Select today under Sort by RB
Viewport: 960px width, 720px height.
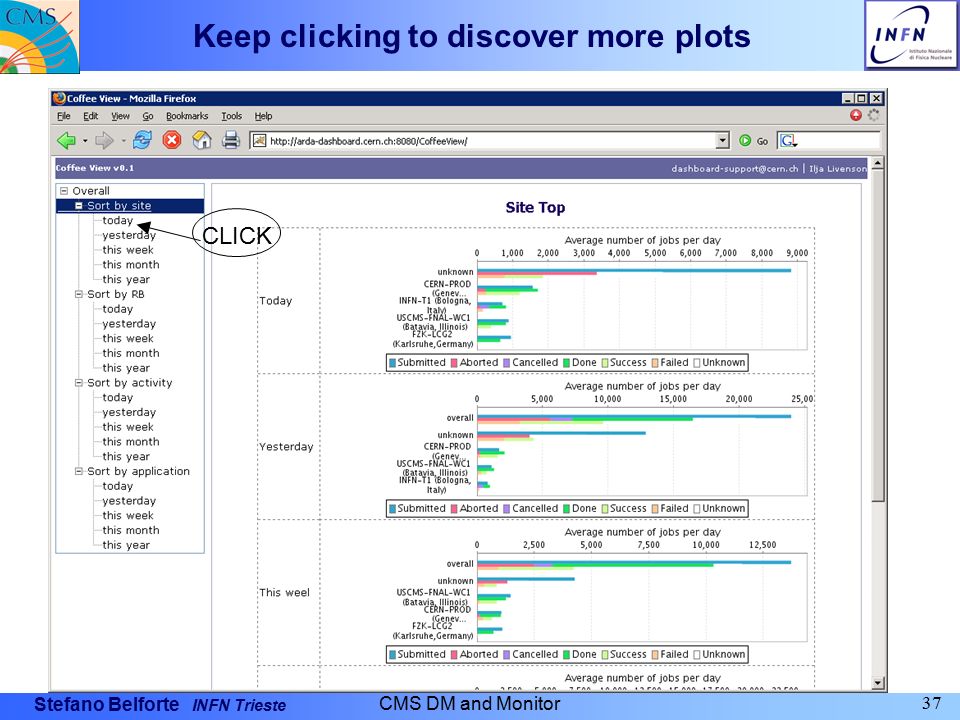click(x=118, y=309)
